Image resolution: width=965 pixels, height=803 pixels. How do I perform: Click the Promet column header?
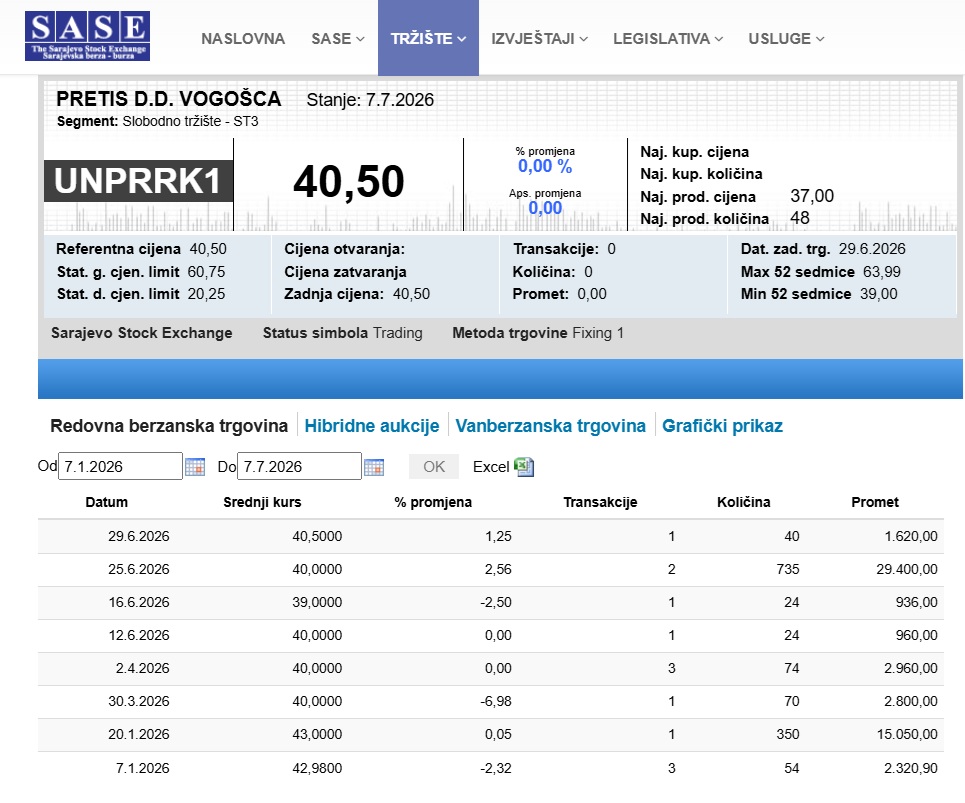[x=875, y=502]
